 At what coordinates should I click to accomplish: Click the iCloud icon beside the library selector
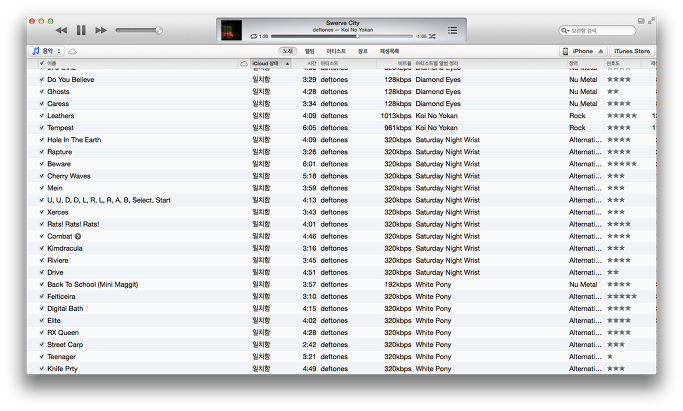coord(73,51)
